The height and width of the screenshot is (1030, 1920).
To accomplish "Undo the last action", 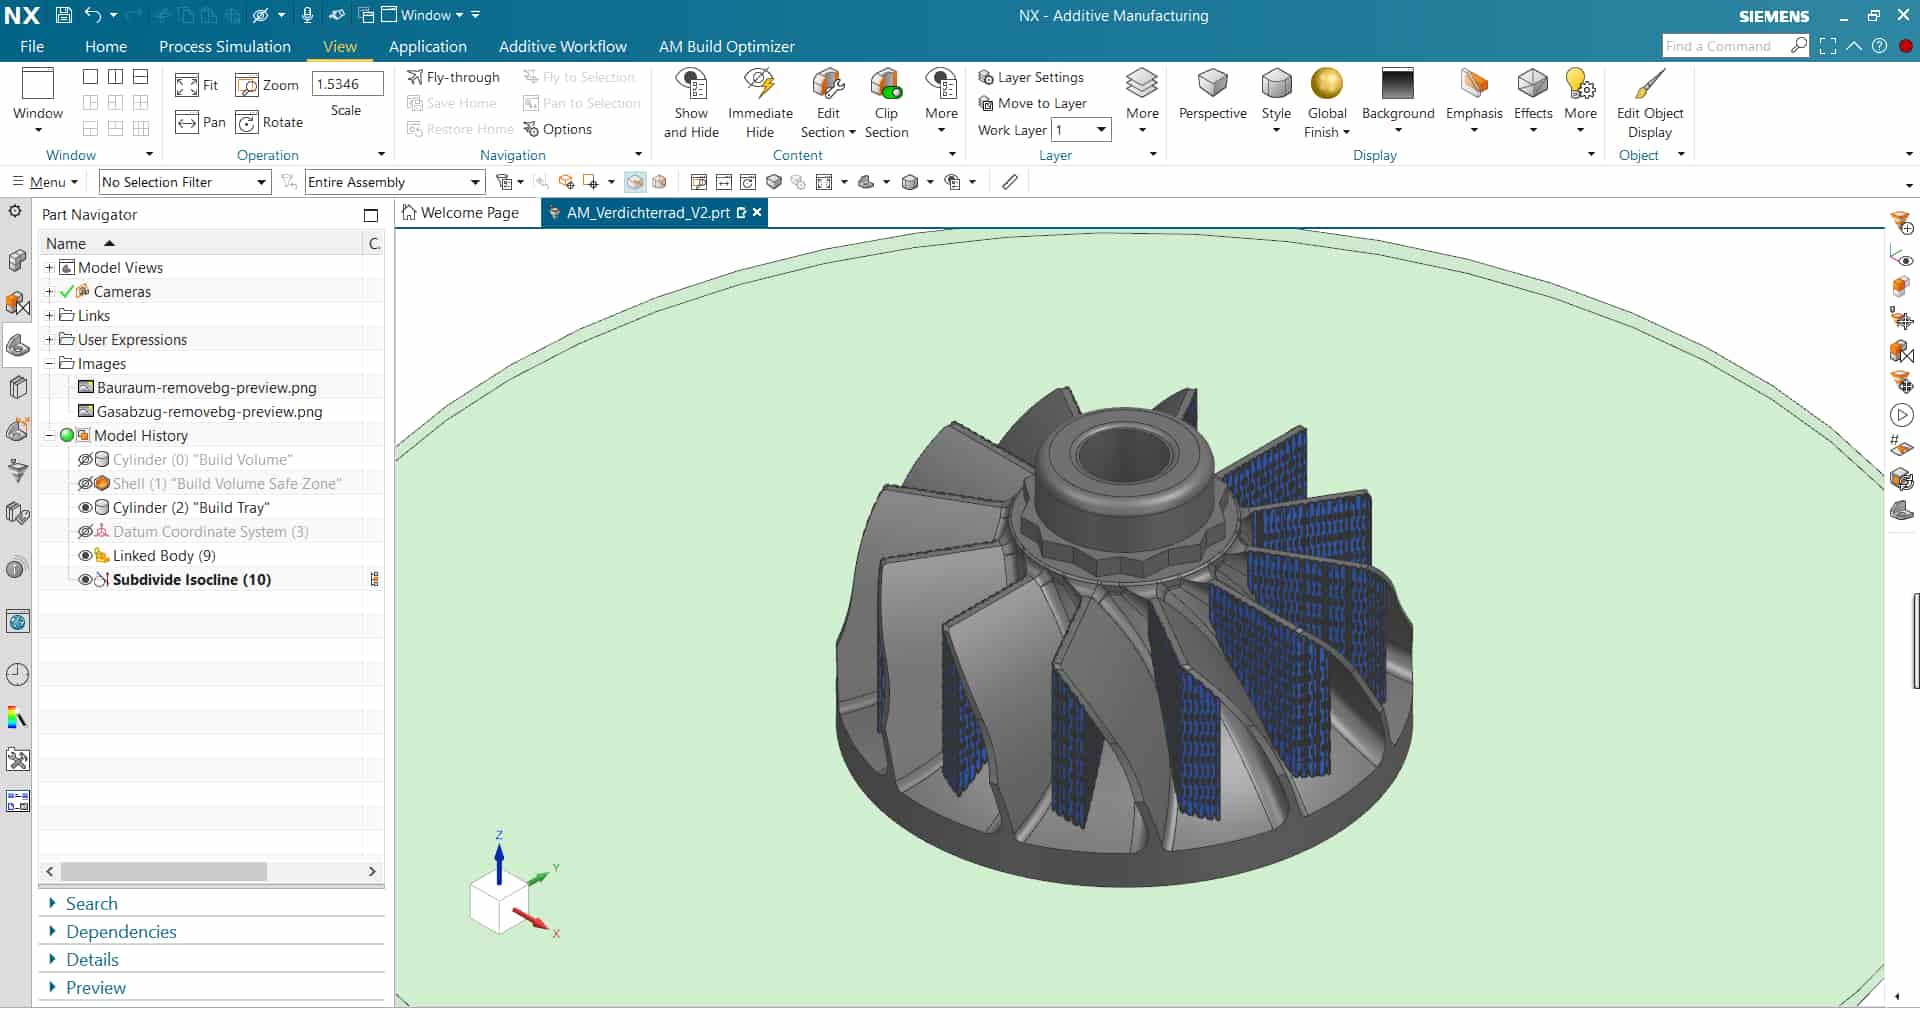I will [x=93, y=15].
